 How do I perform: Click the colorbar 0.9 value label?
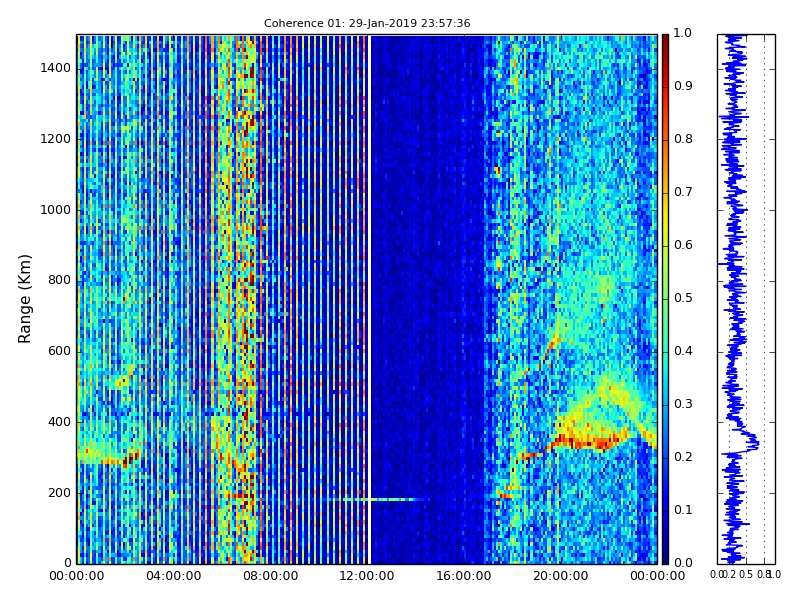click(x=683, y=86)
